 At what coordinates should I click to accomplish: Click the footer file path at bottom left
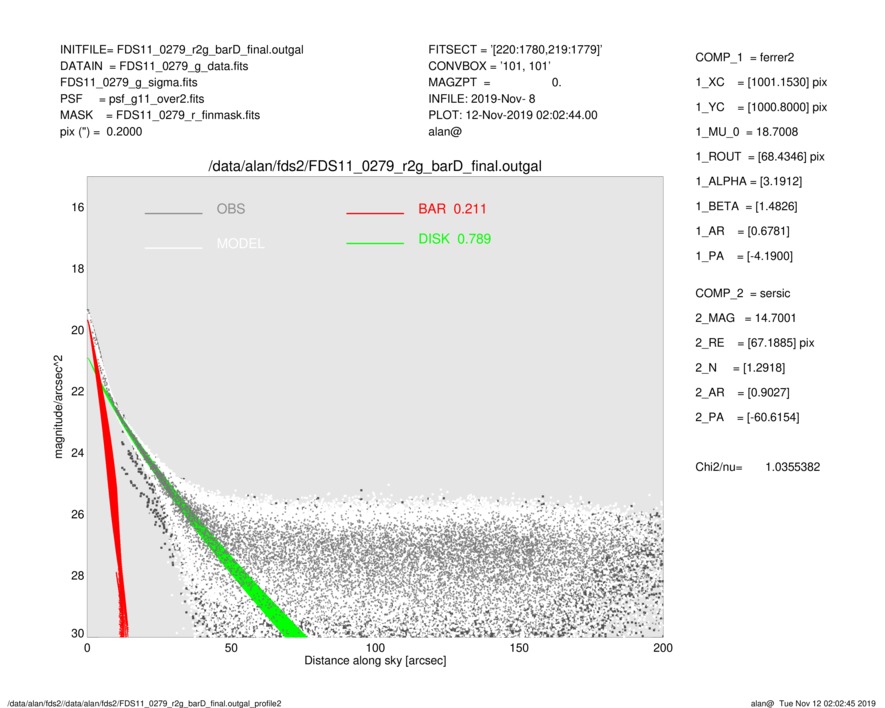click(144, 703)
